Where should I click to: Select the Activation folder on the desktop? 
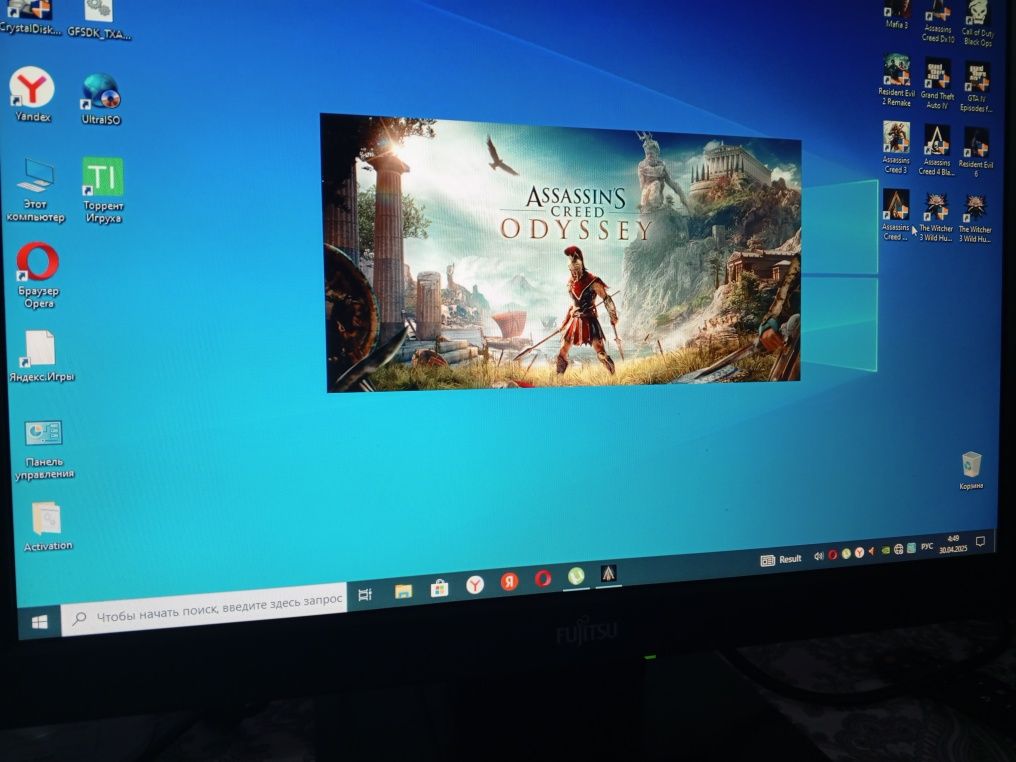coord(47,527)
